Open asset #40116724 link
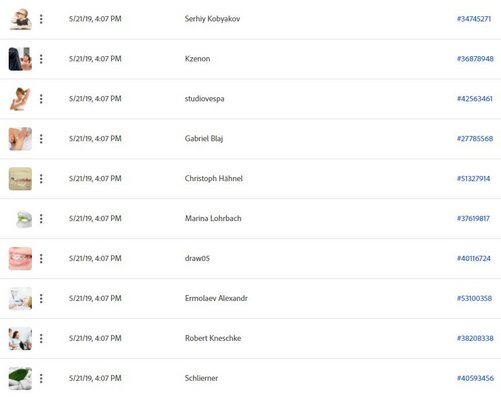 [x=474, y=258]
